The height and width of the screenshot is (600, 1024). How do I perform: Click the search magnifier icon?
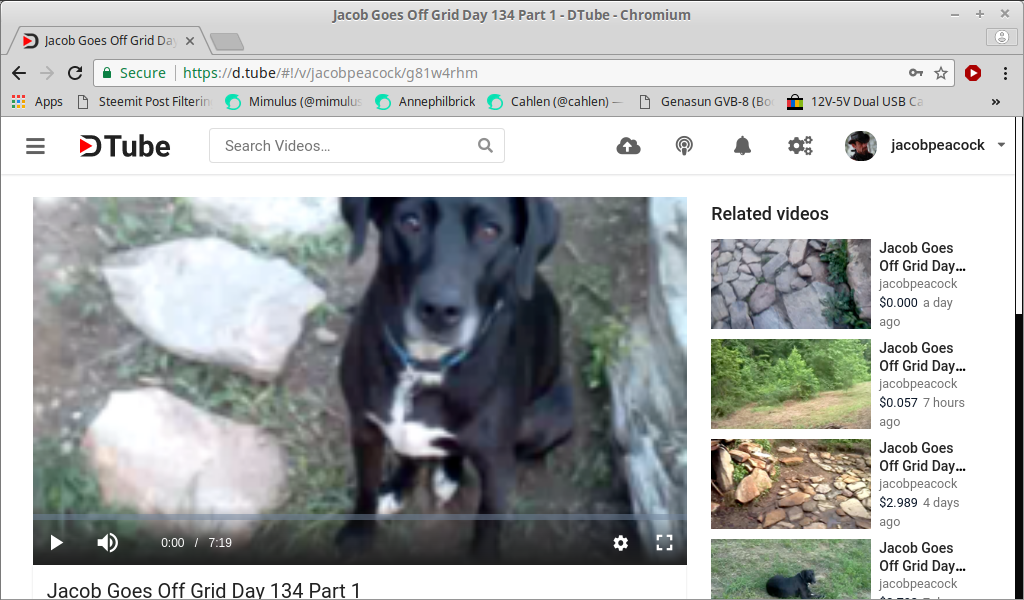pyautogui.click(x=485, y=146)
